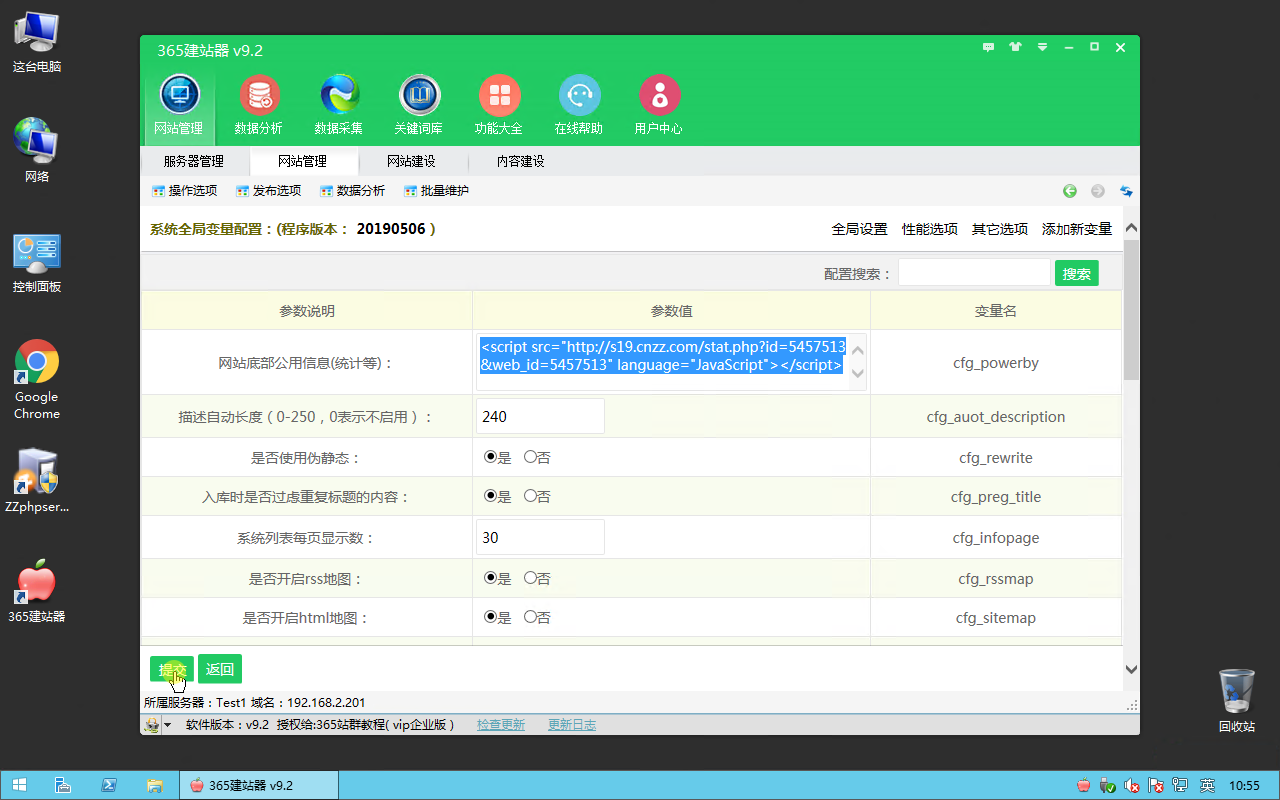1280x800 pixels.
Task: Open the 365建站器 desktop shortcut
Action: click(x=37, y=592)
